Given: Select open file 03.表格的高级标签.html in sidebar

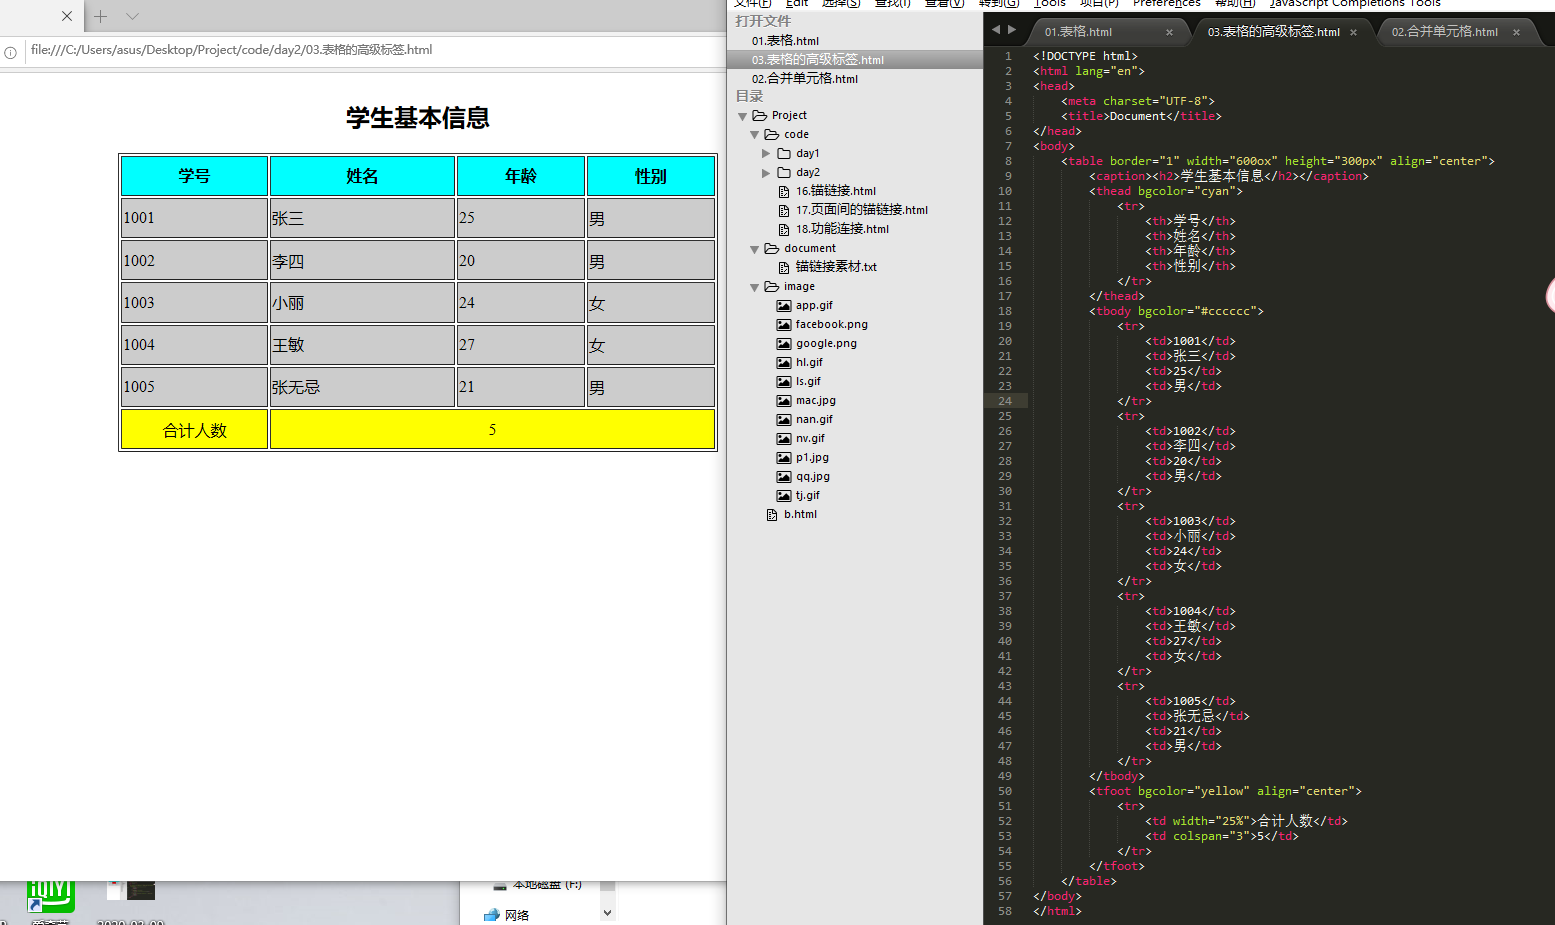Looking at the screenshot, I should pyautogui.click(x=818, y=60).
